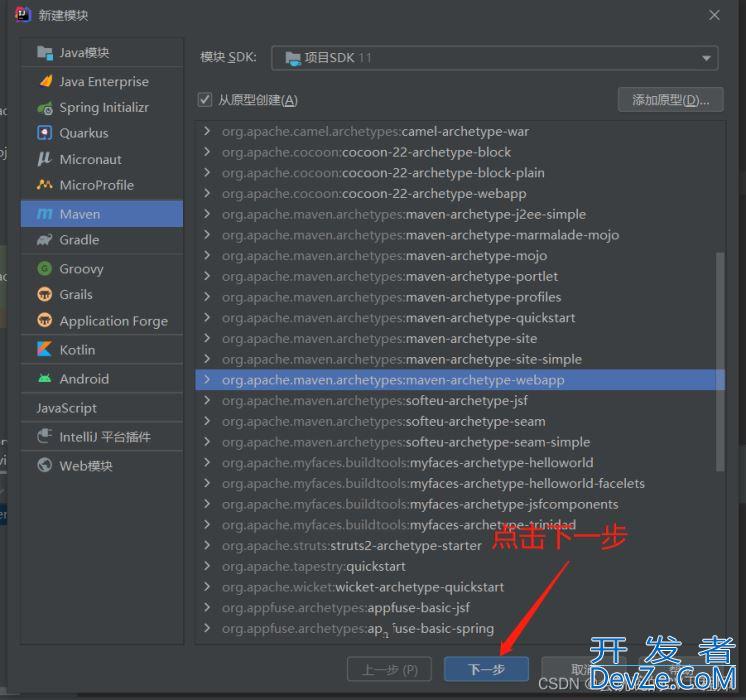Select maven-archetype-site row
746x700 pixels.
pyautogui.click(x=460, y=338)
